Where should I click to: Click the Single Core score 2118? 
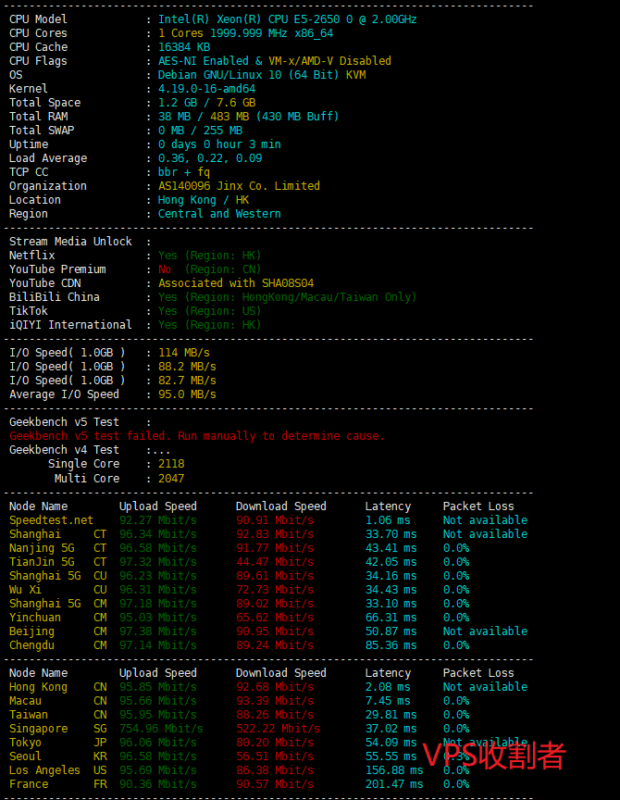(171, 464)
